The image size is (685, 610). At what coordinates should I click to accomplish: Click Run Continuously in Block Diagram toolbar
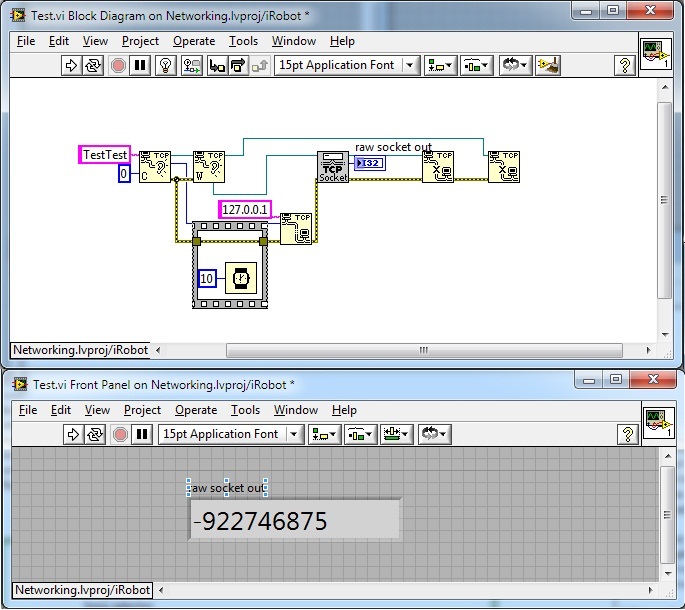coord(93,66)
